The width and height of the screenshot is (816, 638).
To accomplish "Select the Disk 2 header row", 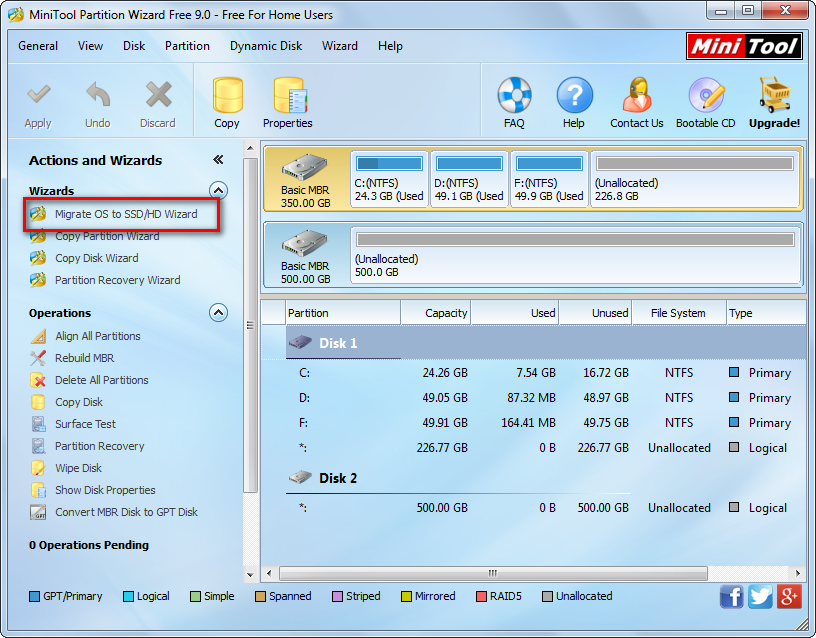I will click(x=533, y=478).
